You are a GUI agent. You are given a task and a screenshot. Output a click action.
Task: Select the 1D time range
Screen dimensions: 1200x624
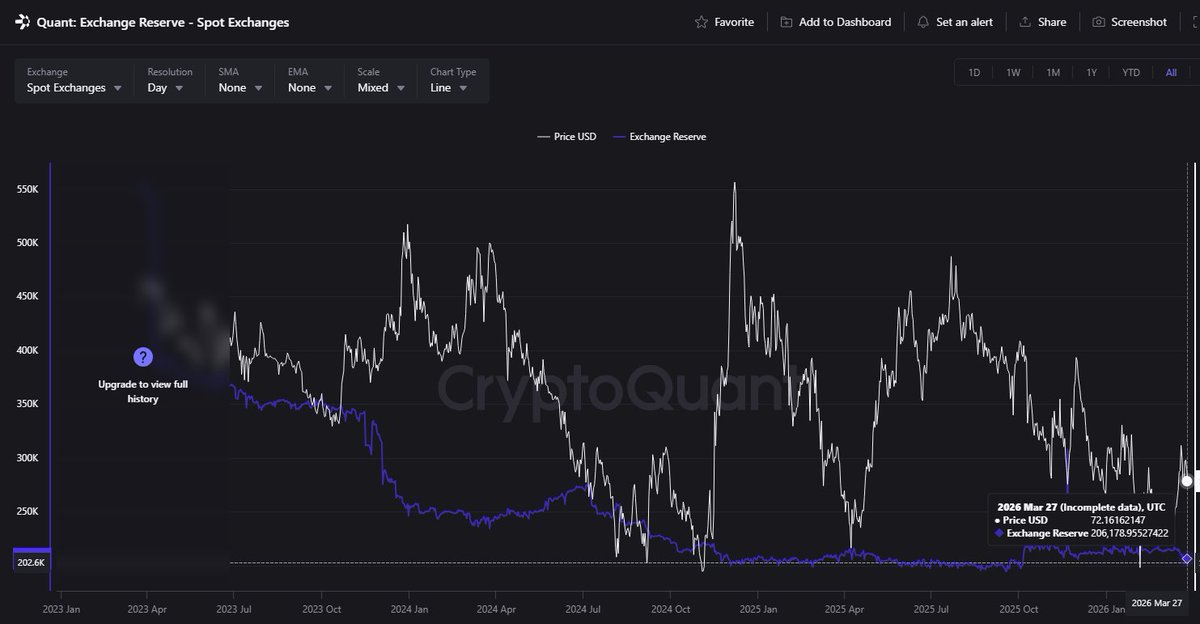pos(974,72)
